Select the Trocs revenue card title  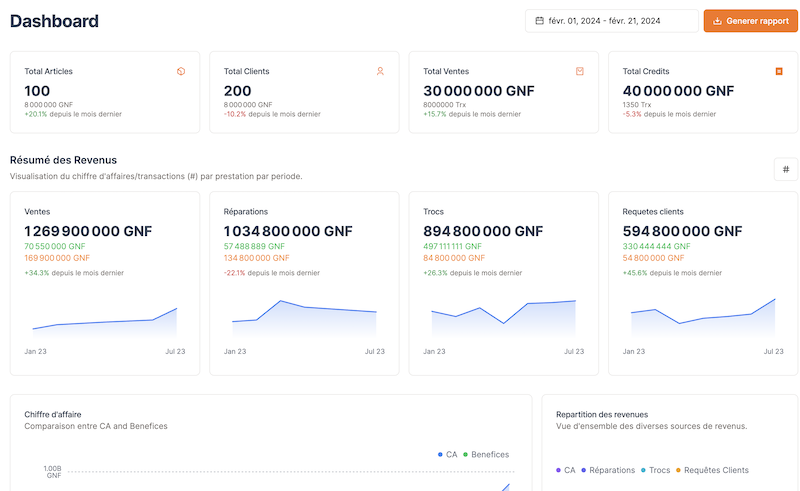click(434, 212)
